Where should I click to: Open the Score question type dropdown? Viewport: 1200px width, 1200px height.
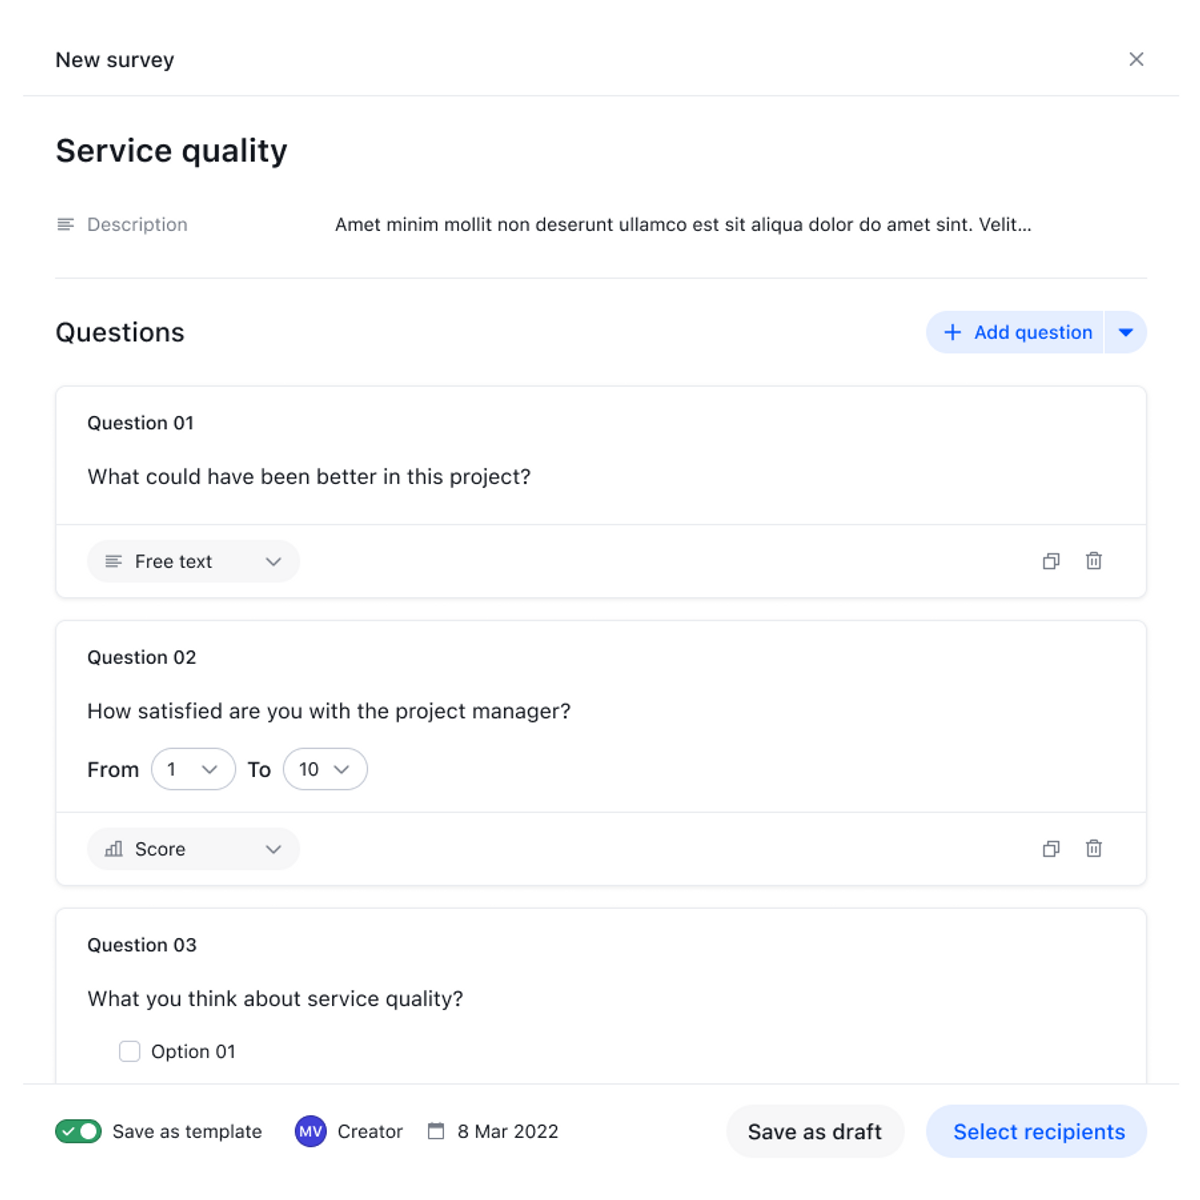pos(193,849)
